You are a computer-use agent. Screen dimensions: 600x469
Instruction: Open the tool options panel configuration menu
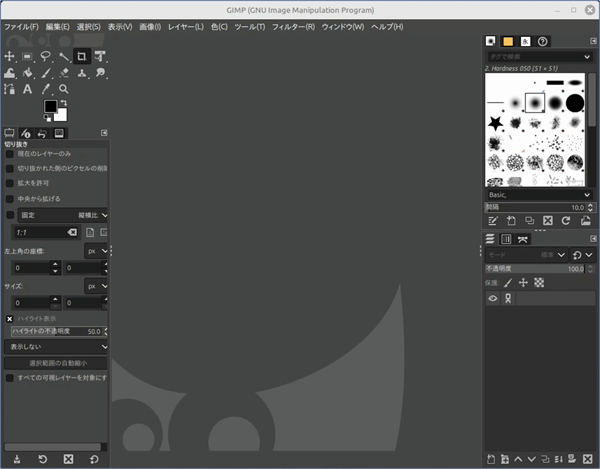(x=104, y=133)
